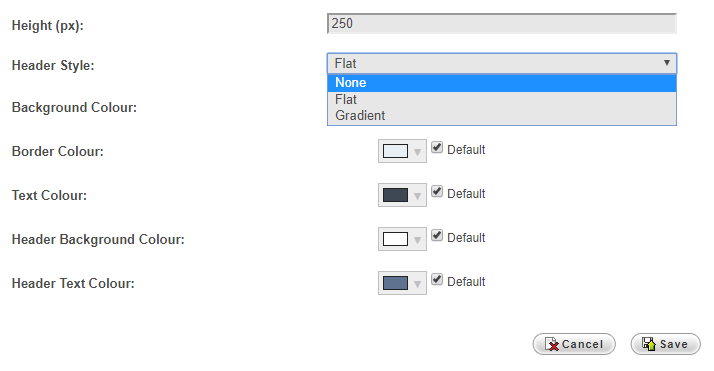714x371 pixels.
Task: Click the Save button
Action: pos(665,344)
